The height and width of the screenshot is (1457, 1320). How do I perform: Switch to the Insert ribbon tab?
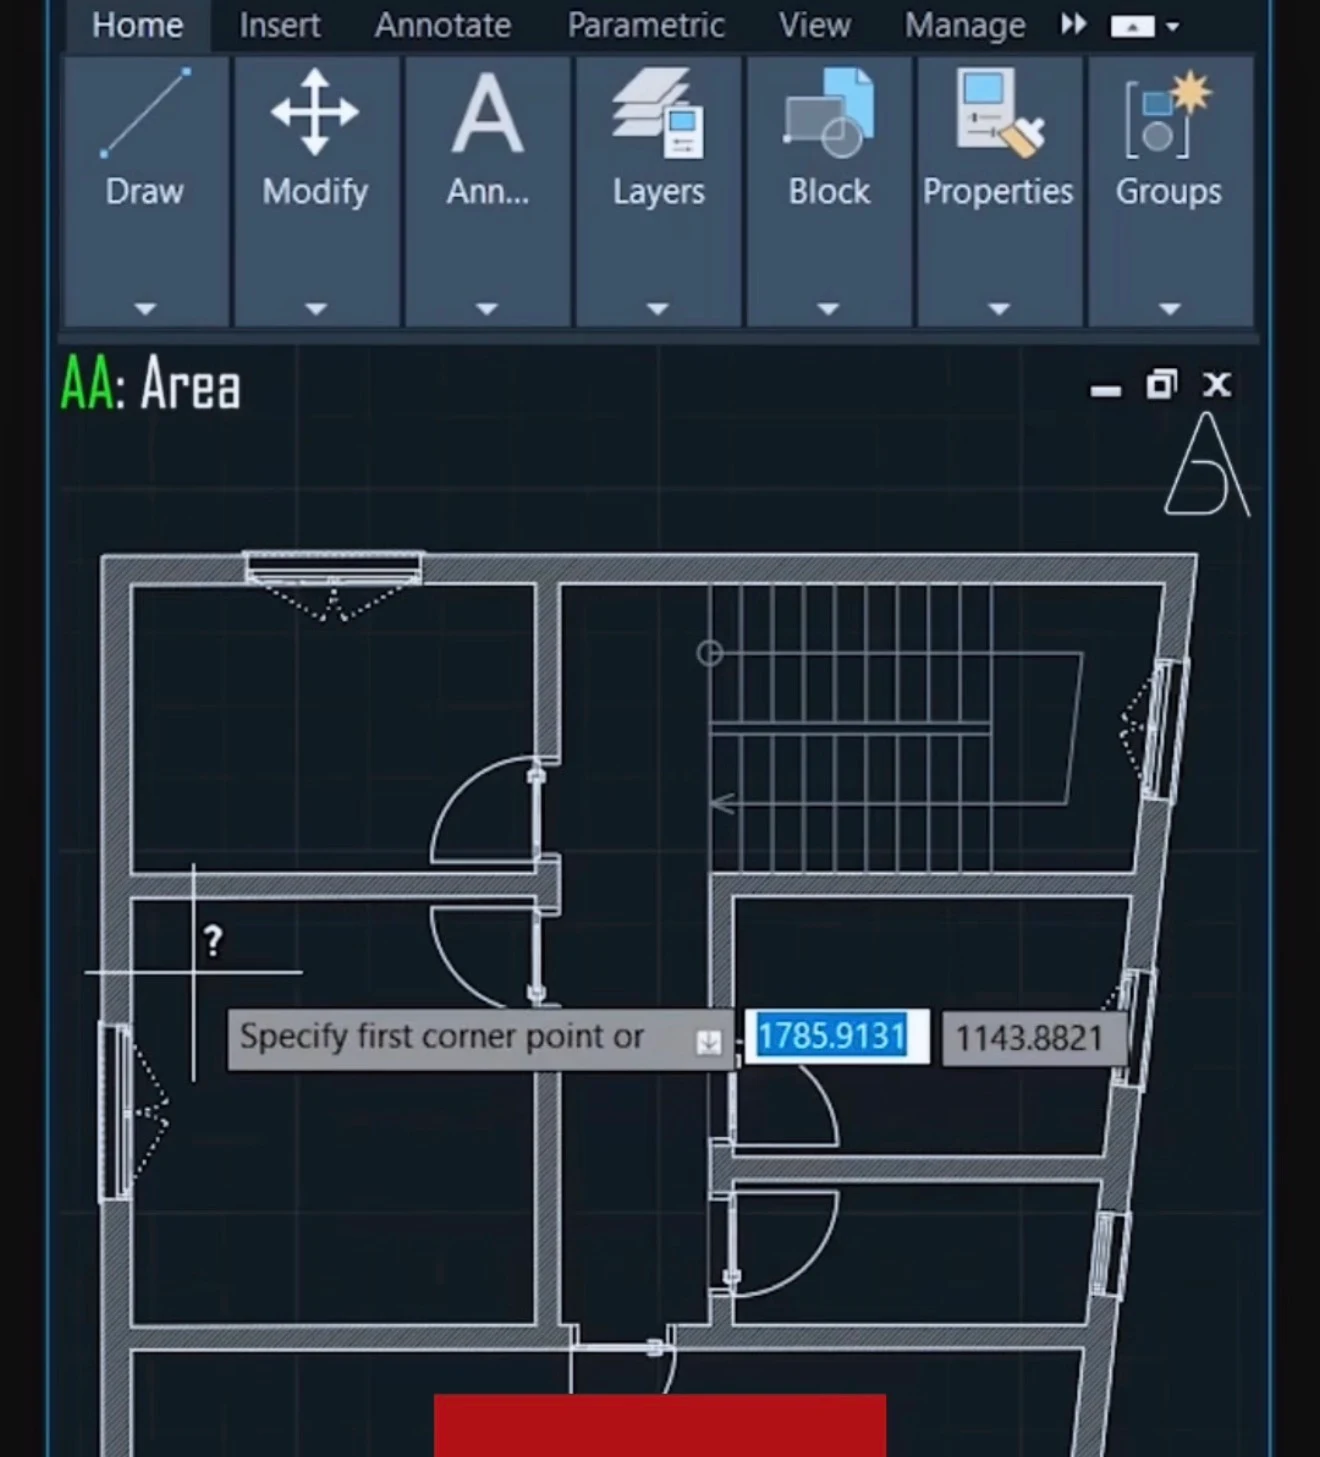tap(279, 25)
